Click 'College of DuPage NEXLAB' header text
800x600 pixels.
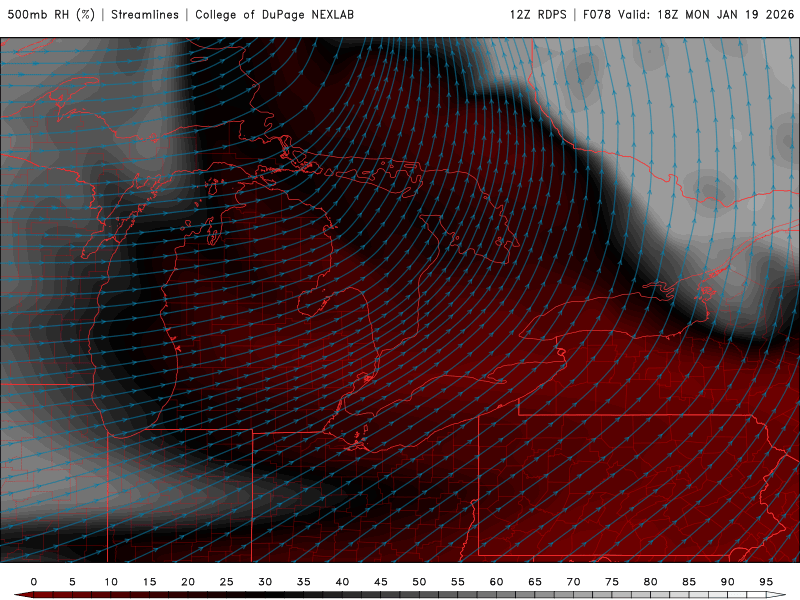click(x=274, y=15)
